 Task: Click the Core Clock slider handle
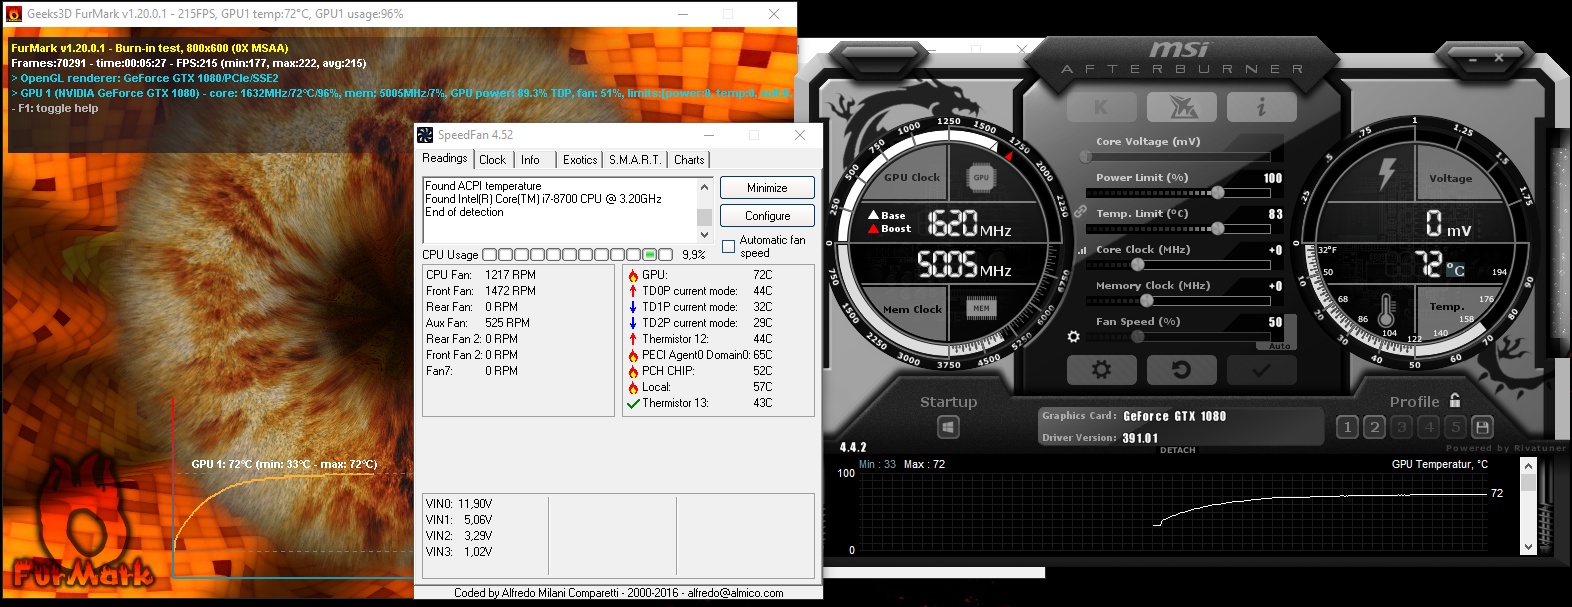[x=1138, y=264]
